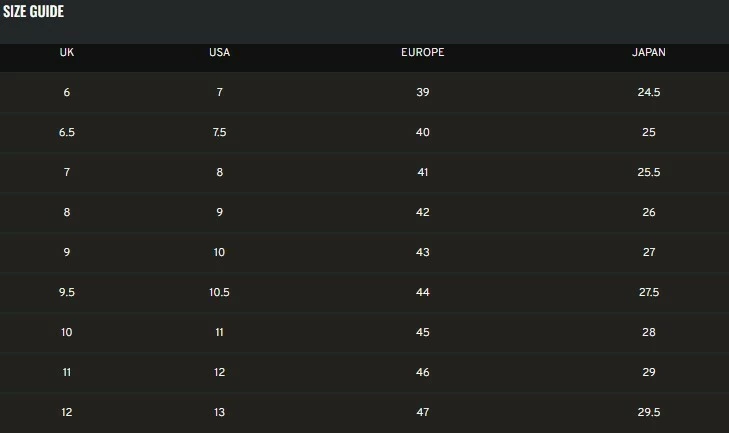Click the Japan size 24.5 cell
The height and width of the screenshot is (433, 729).
[649, 92]
